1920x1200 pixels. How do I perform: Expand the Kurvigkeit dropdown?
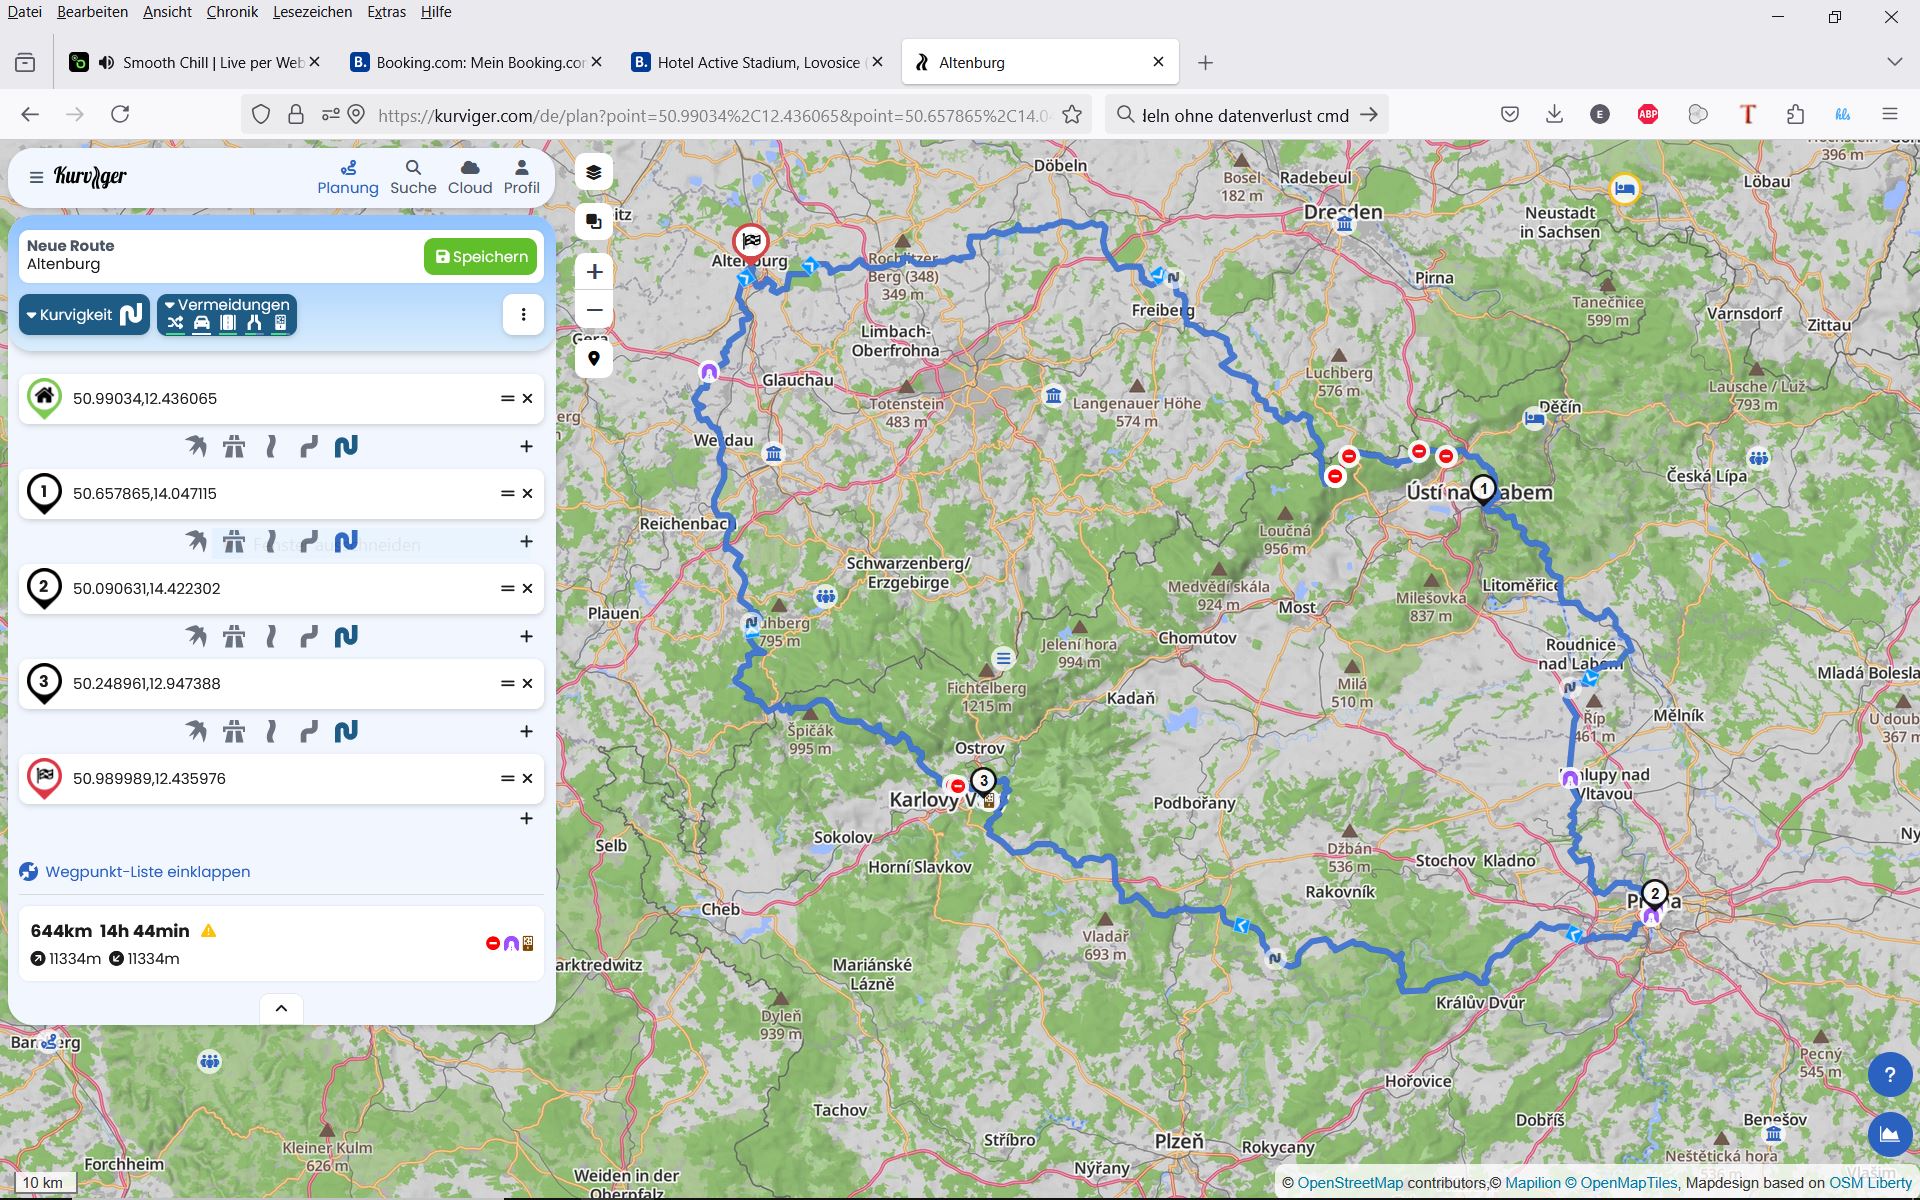[85, 314]
